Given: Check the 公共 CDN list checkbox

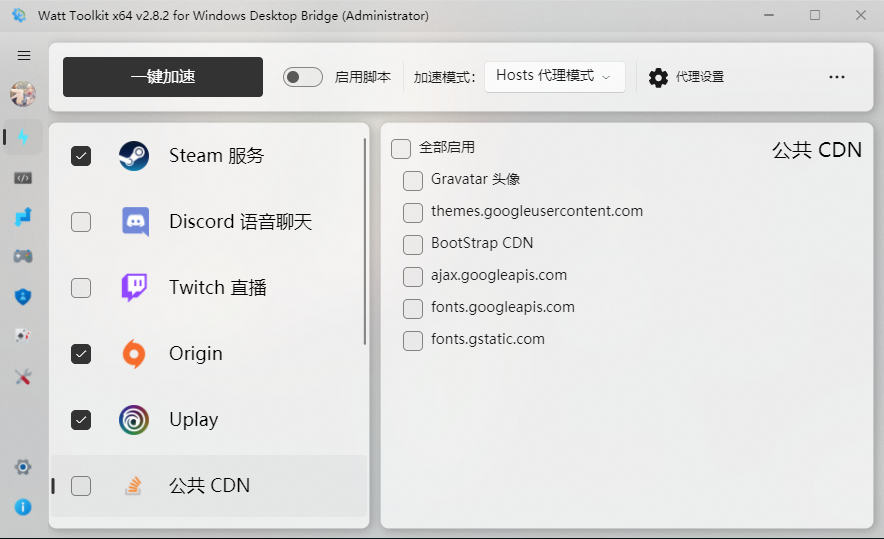Looking at the screenshot, I should point(81,486).
